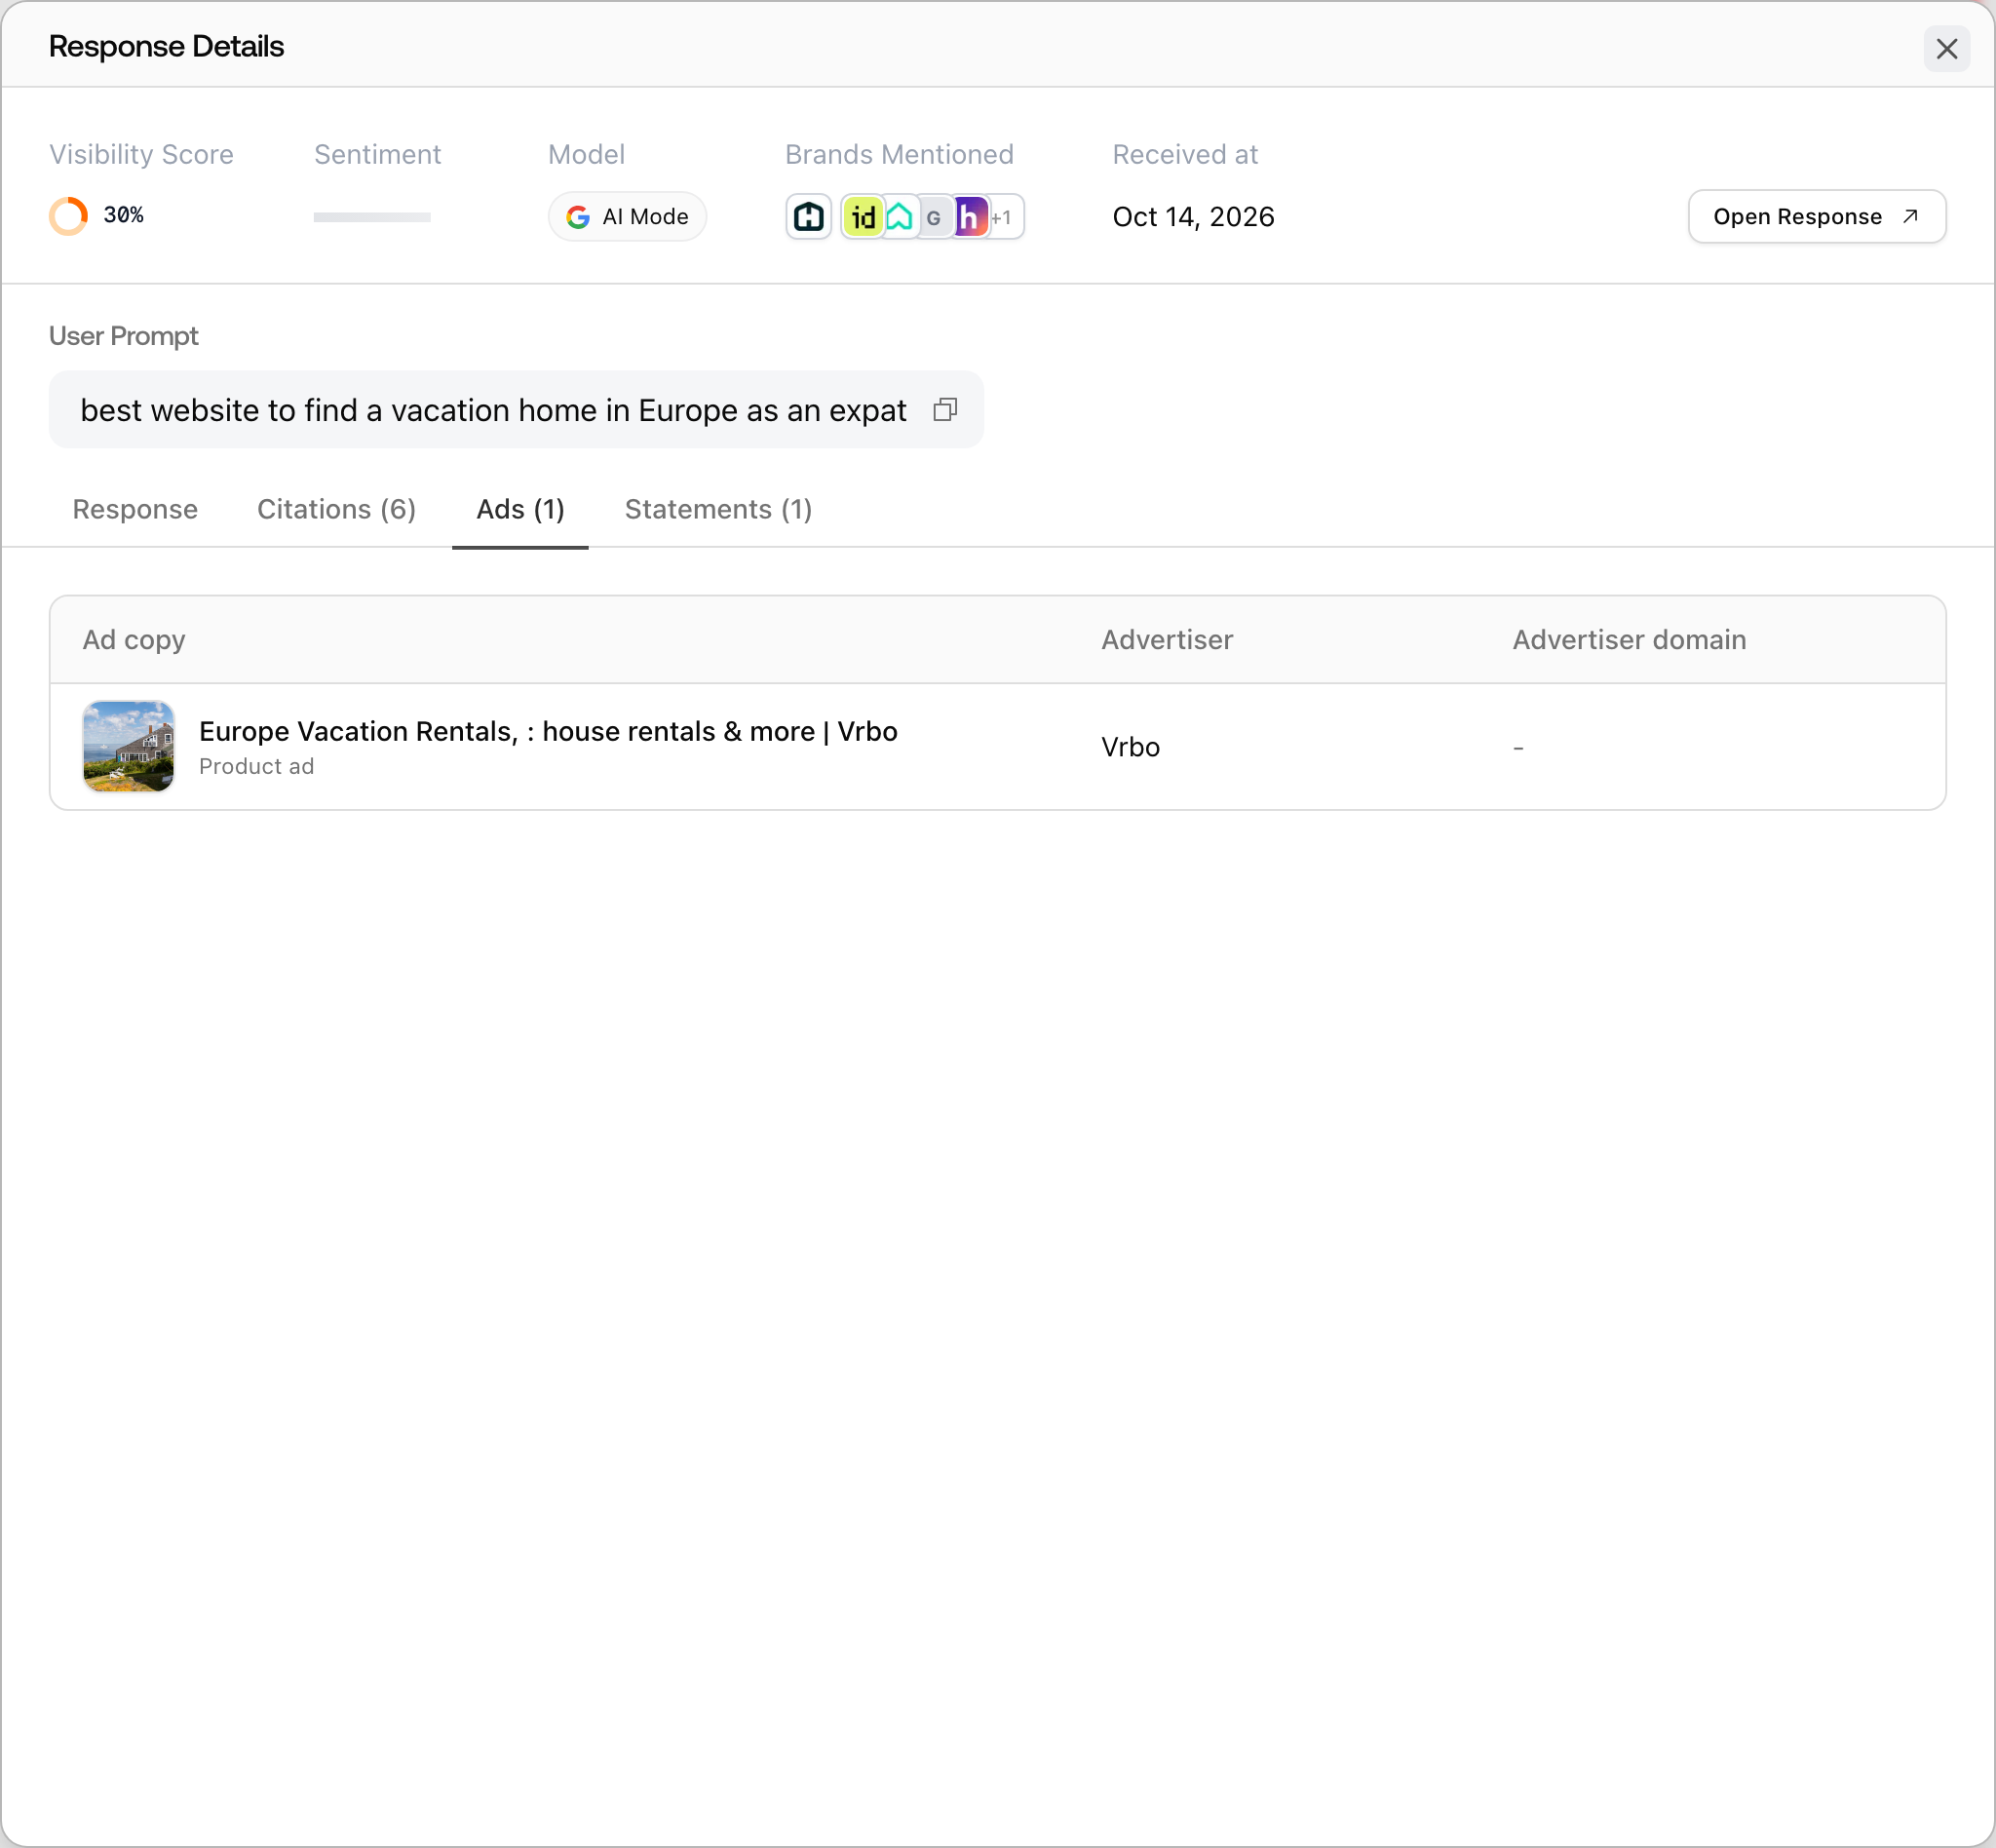Viewport: 1996px width, 1848px height.
Task: Click the 'Europe Vacation Rentals' ad title
Action: 548,731
